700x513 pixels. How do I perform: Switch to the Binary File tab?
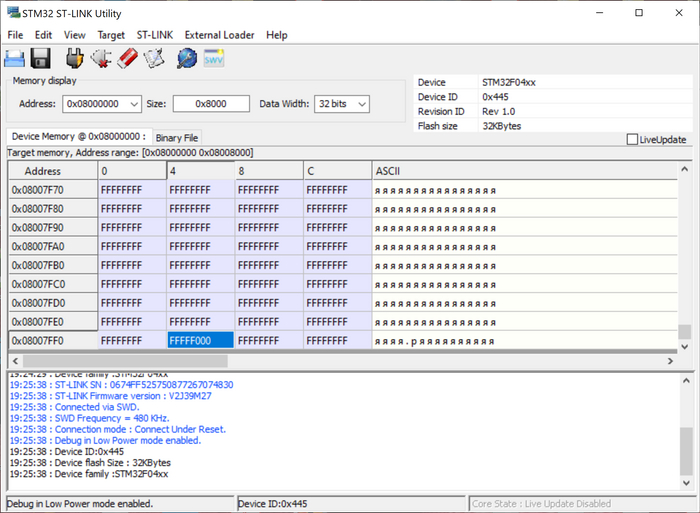pyautogui.click(x=177, y=137)
